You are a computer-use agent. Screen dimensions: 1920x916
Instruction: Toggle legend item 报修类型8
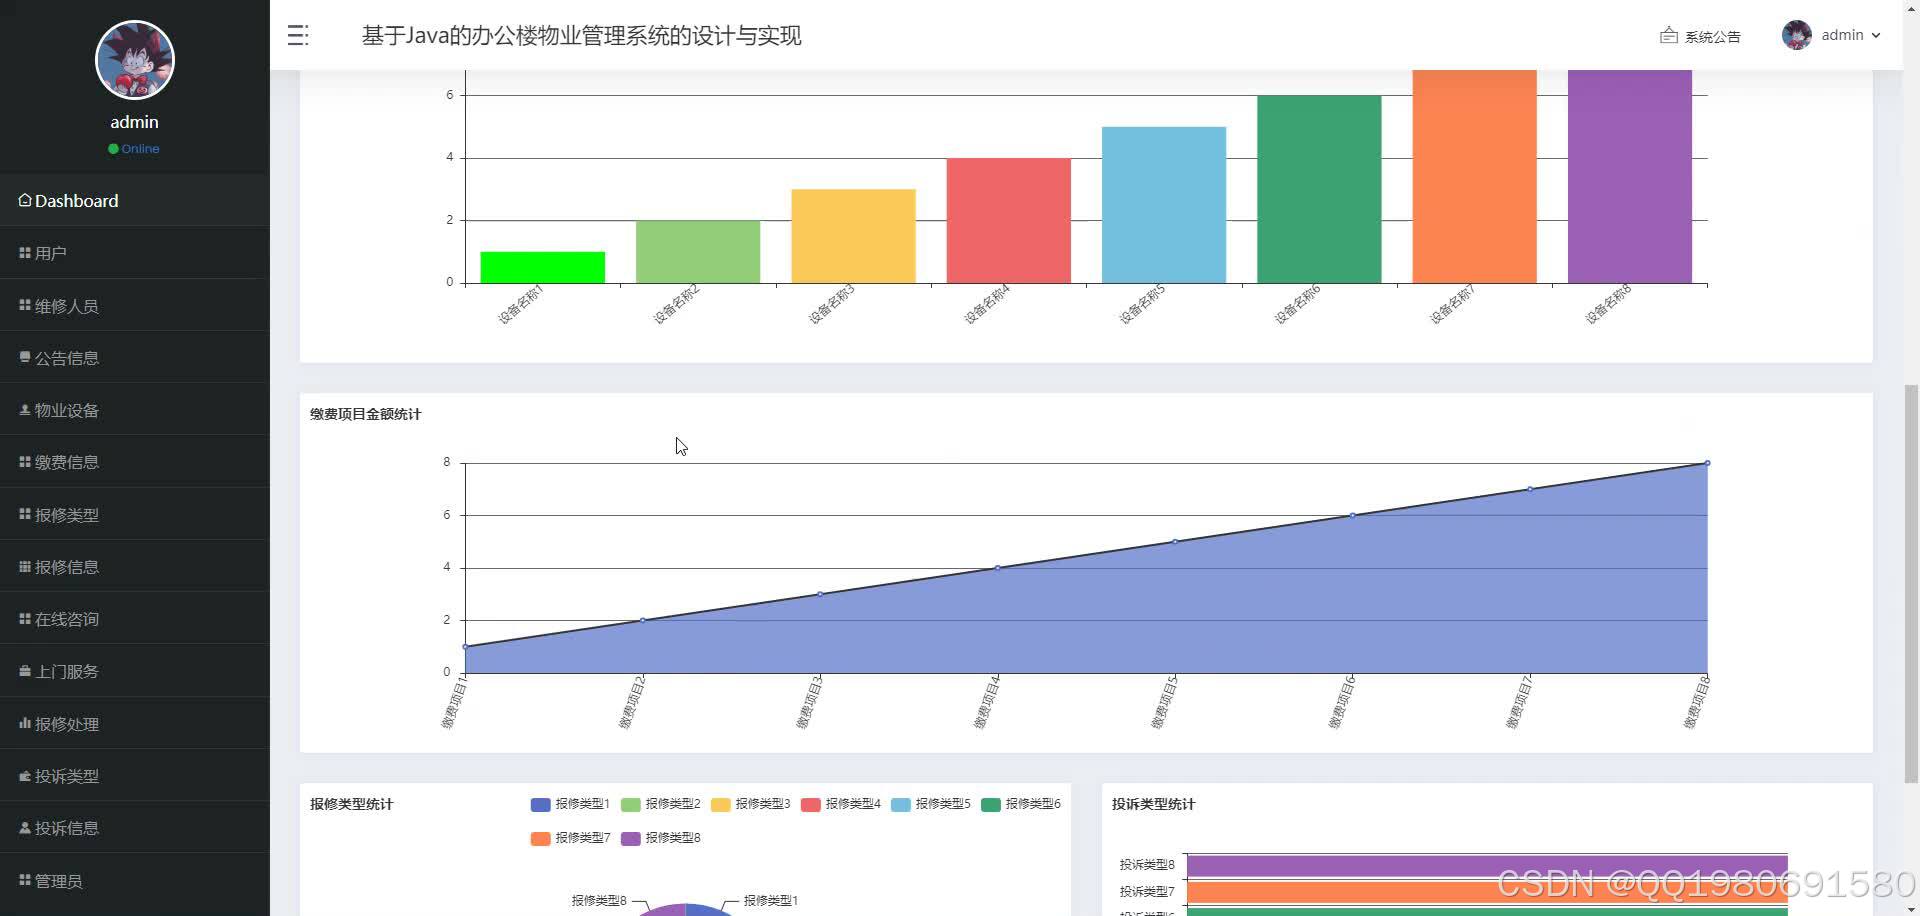661,838
